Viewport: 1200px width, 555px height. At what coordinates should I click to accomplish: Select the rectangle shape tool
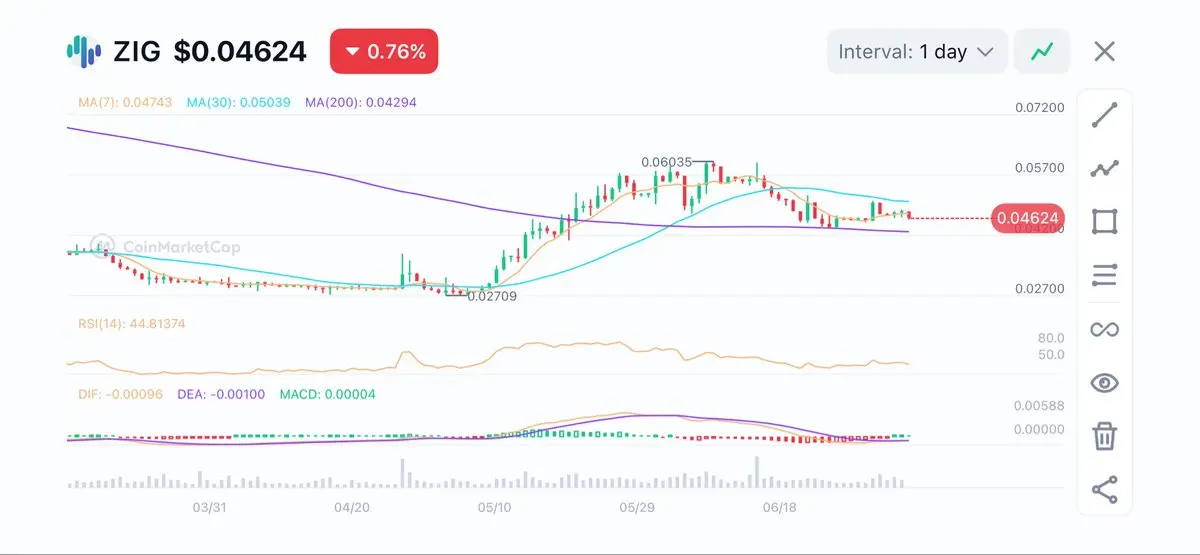1104,222
